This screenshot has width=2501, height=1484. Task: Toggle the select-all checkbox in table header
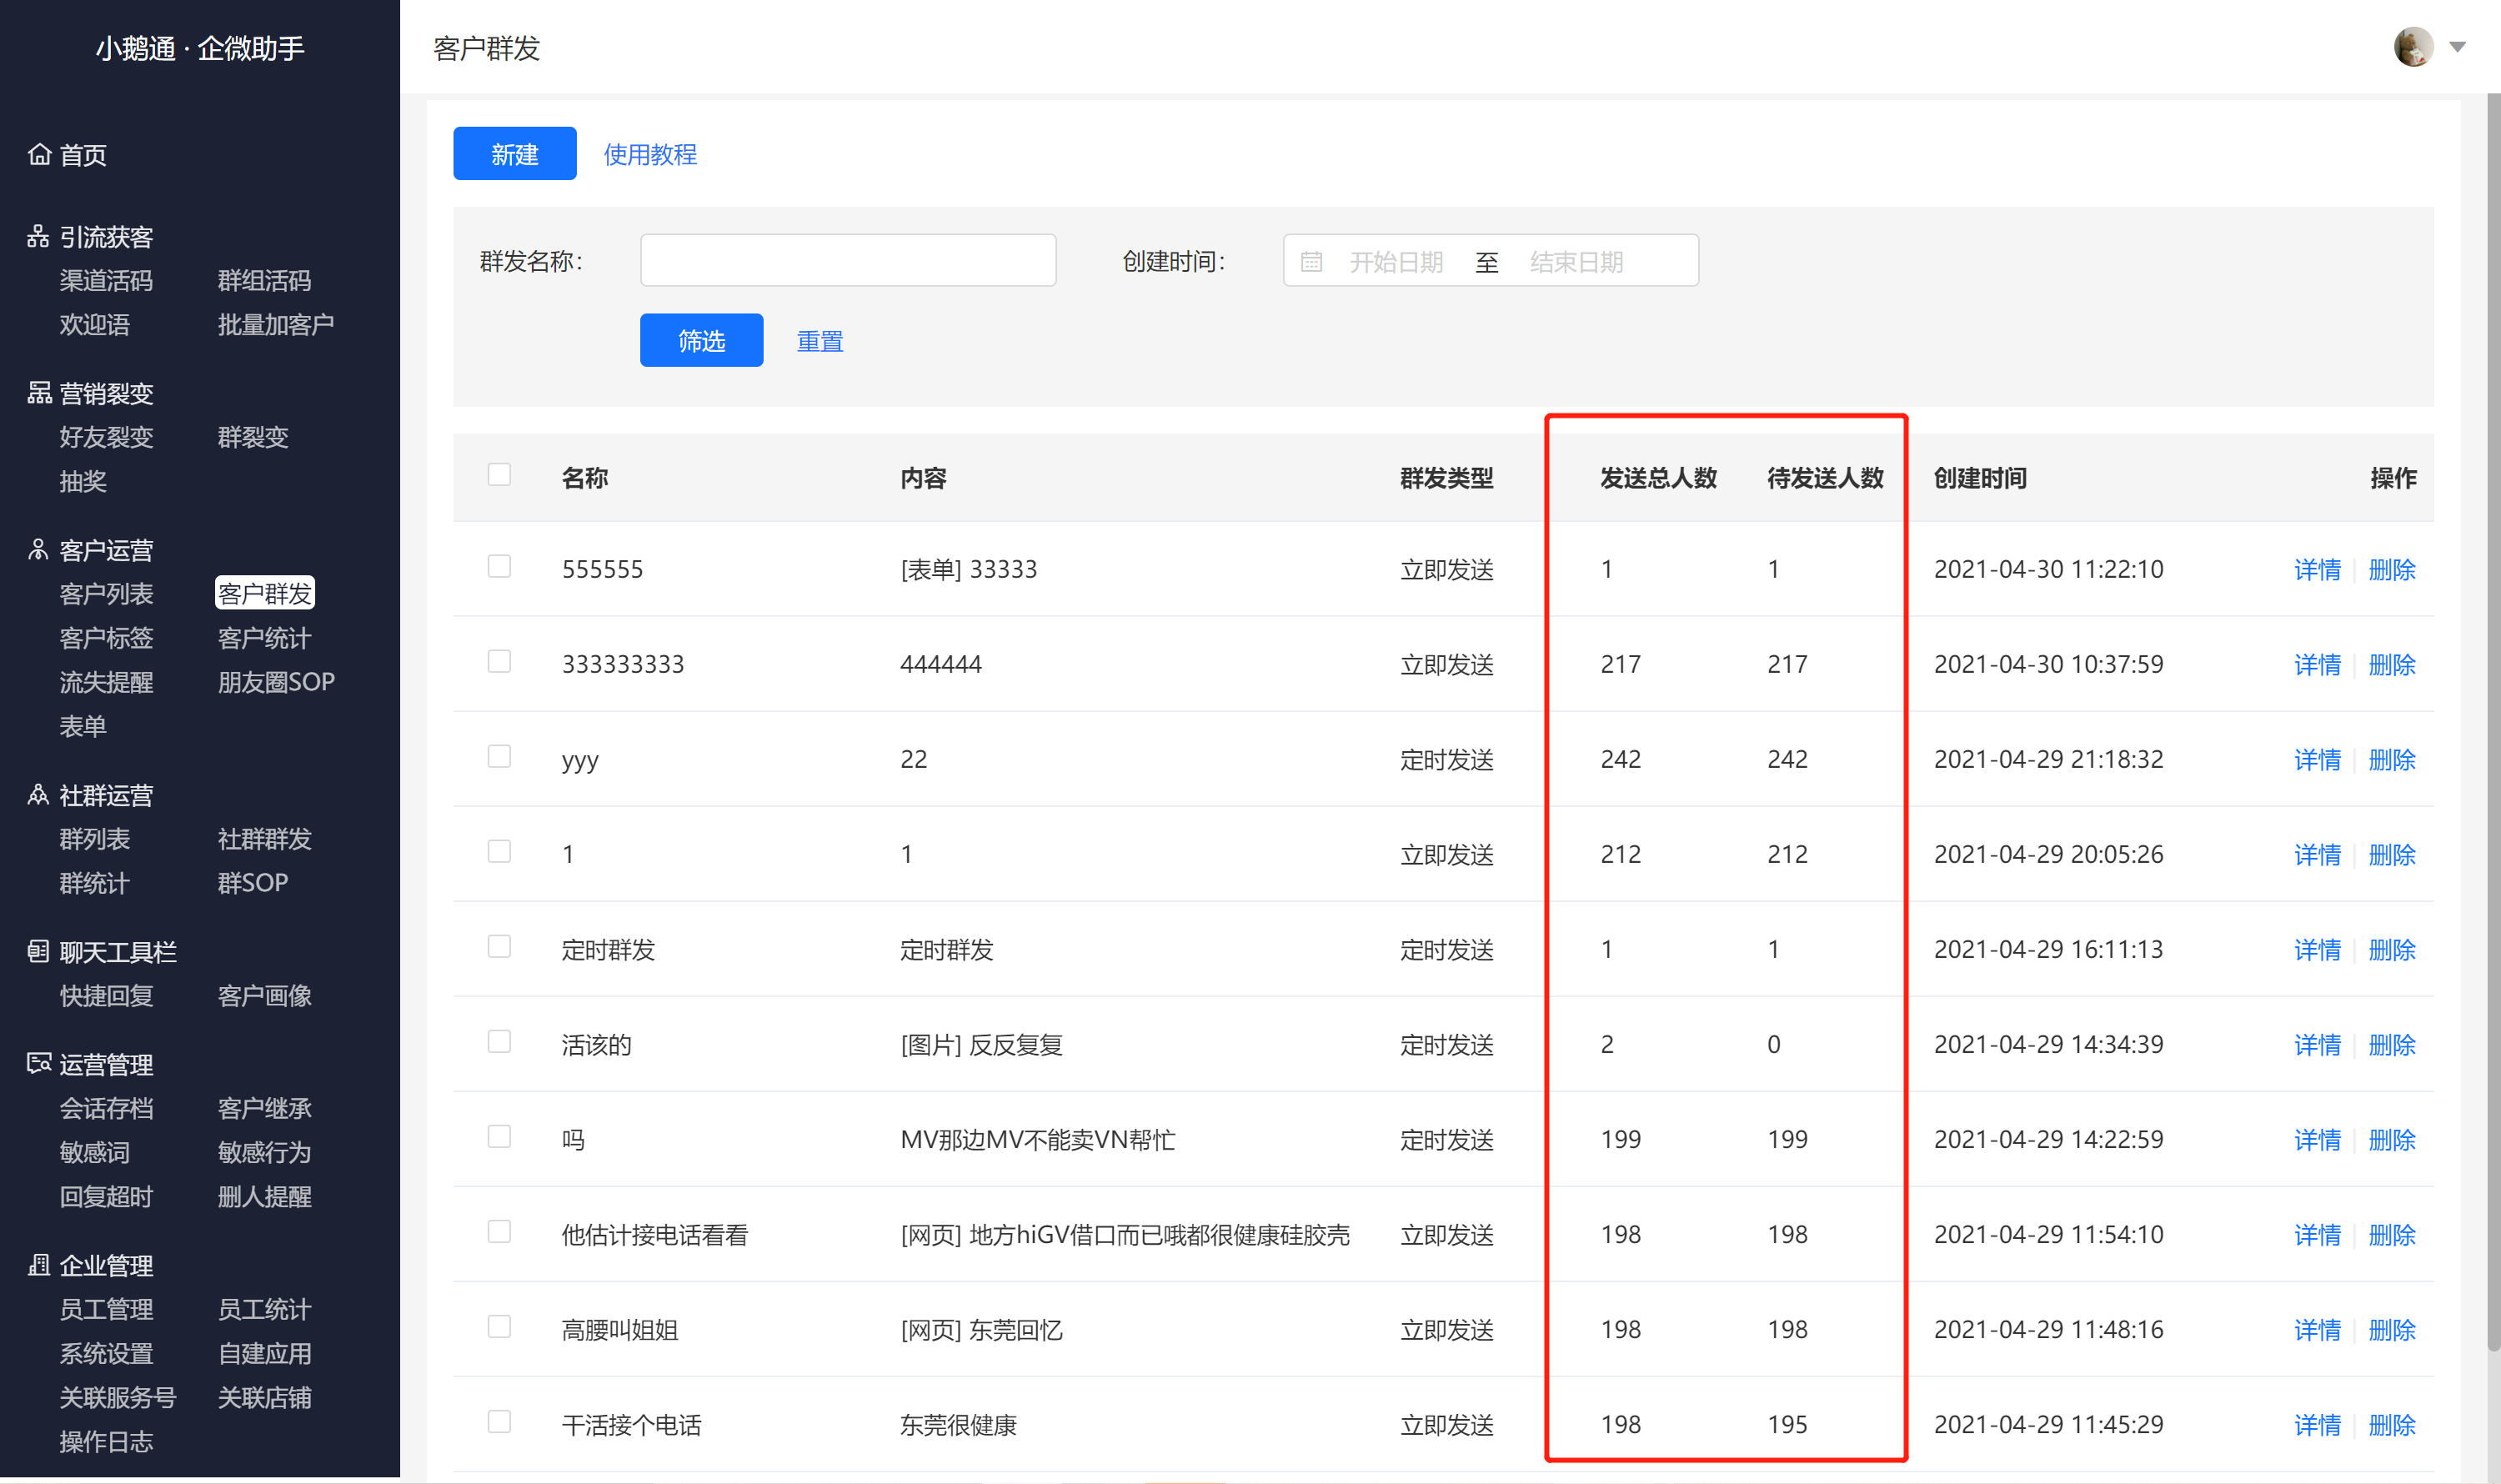(x=499, y=474)
